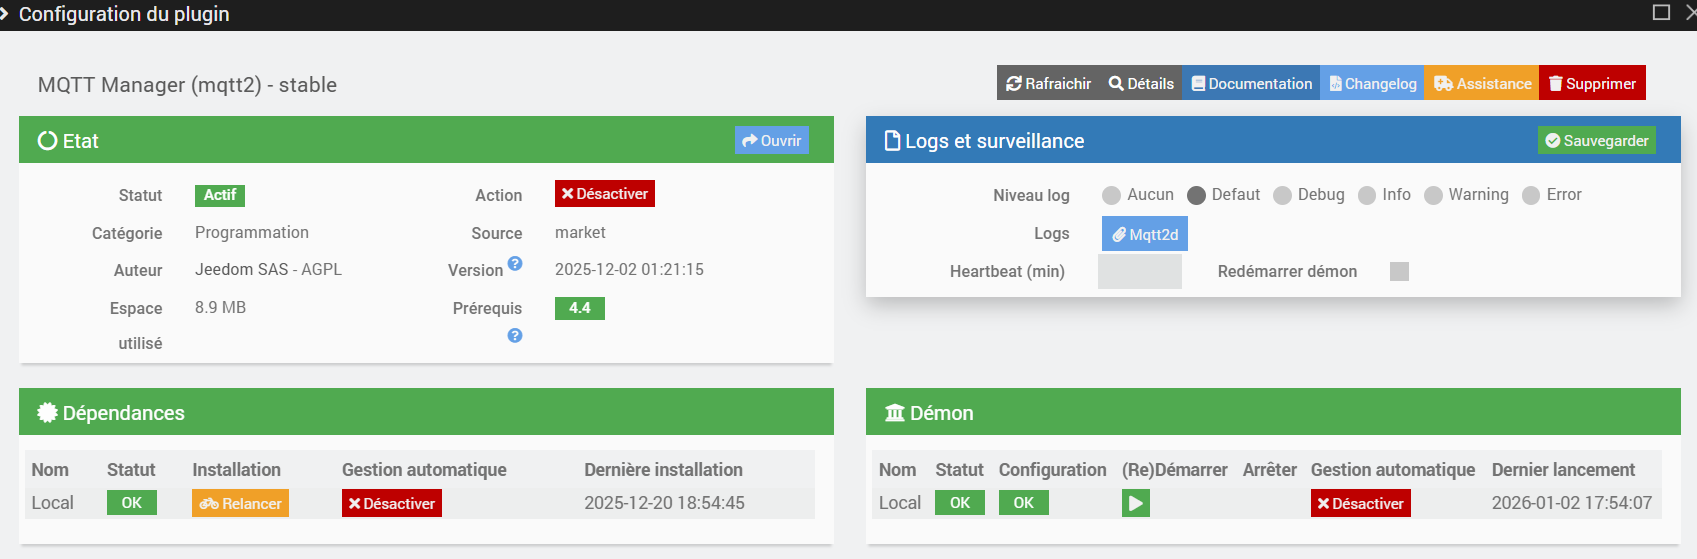The height and width of the screenshot is (559, 1697).
Task: Disable automatic daemon management via Désactiver
Action: 1360,503
